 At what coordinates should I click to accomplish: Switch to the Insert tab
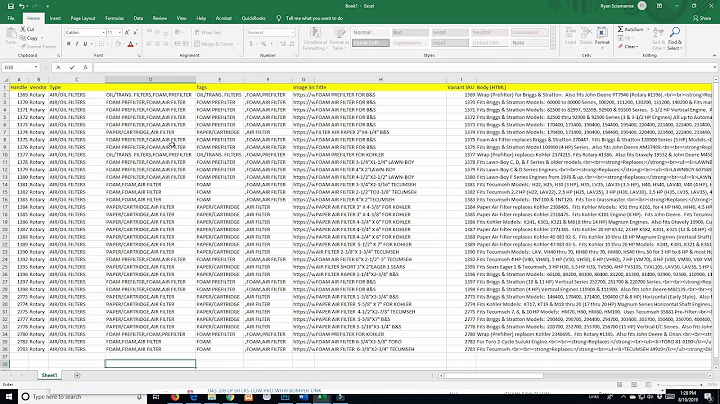56,18
